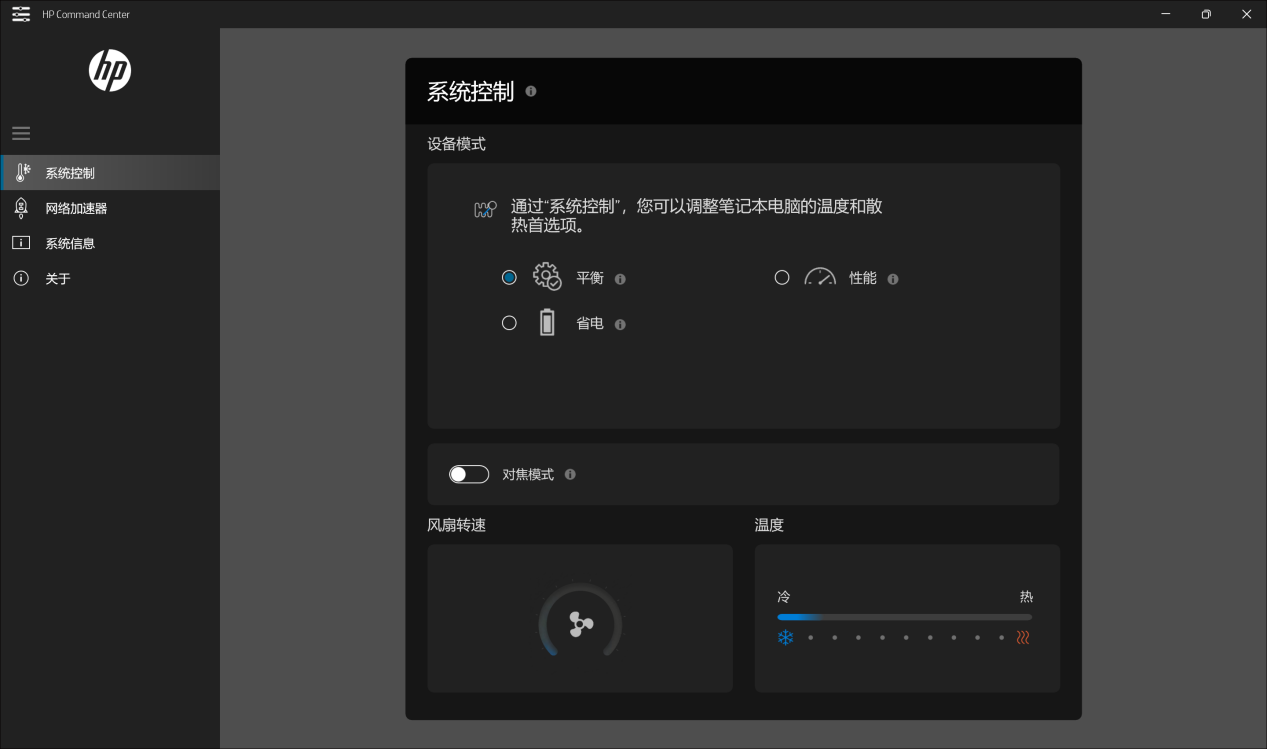Click the fan icon in 风扇转速 gauge
The height and width of the screenshot is (749, 1267).
pos(580,623)
